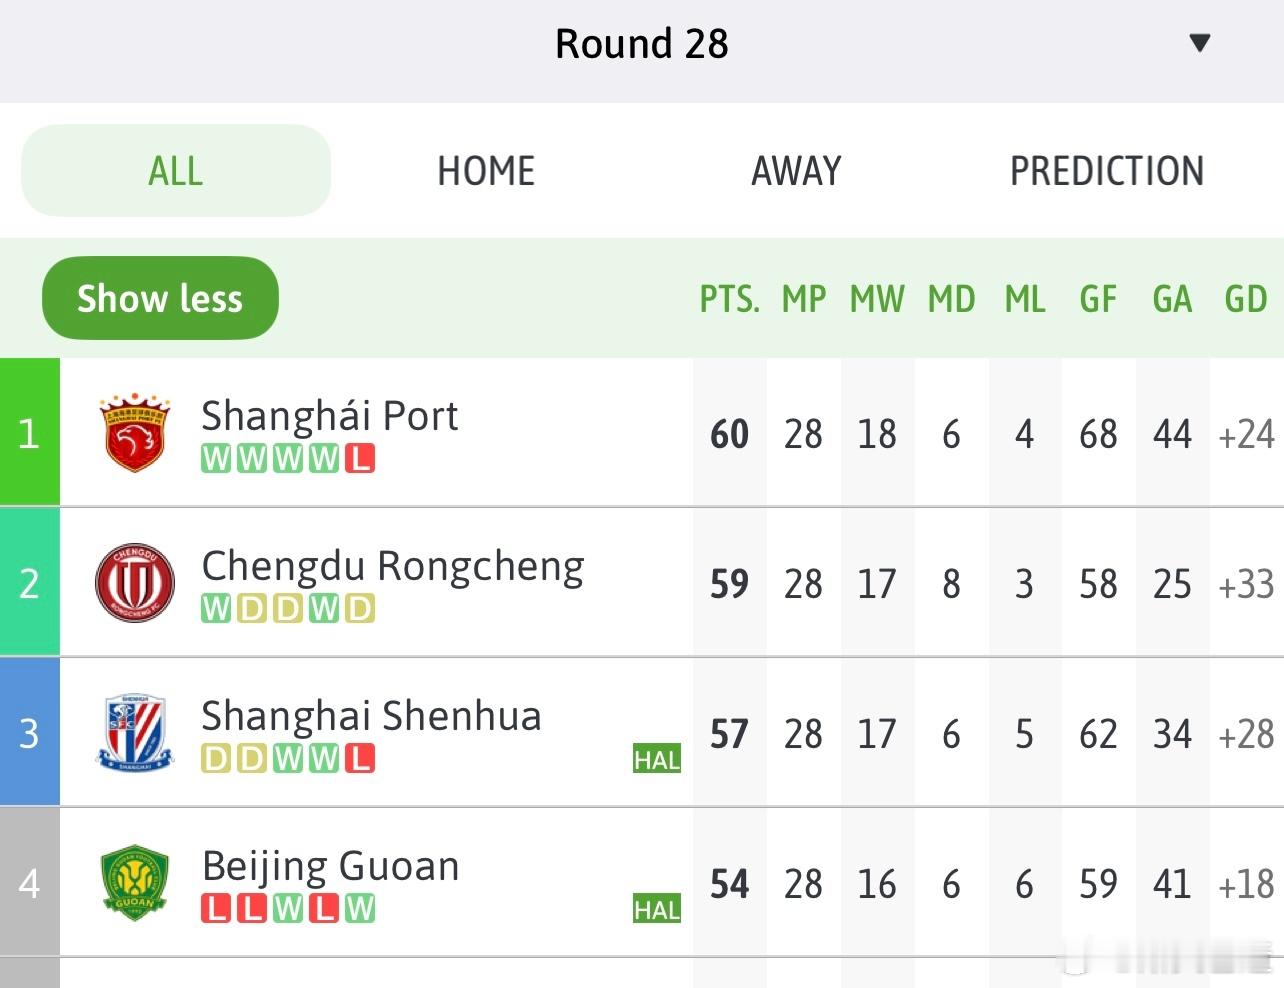Screen dimensions: 1284x988
Task: Switch to the AWAY tab
Action: click(x=796, y=171)
